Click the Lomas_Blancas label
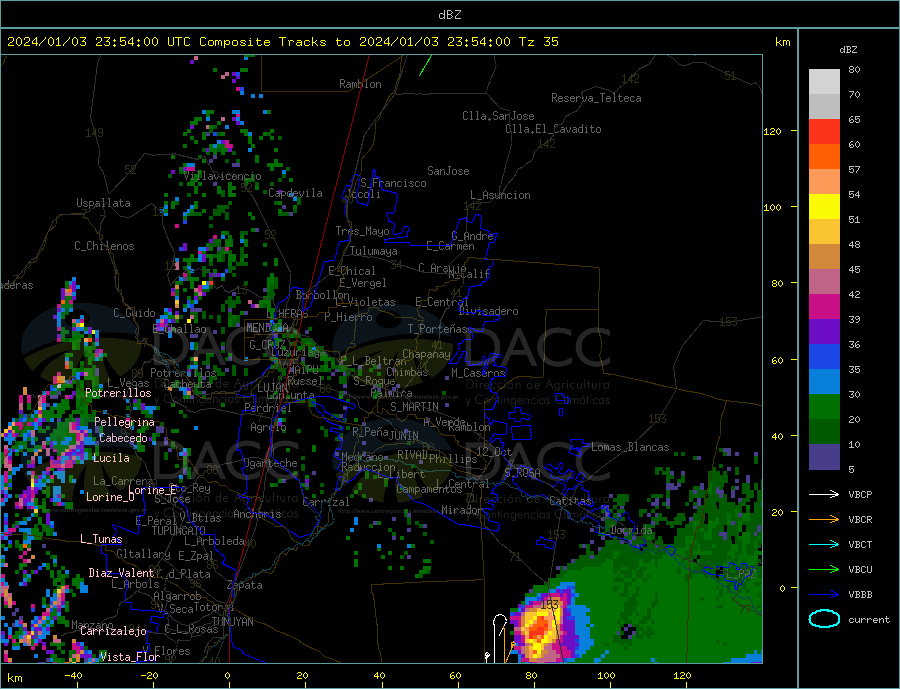 point(630,447)
